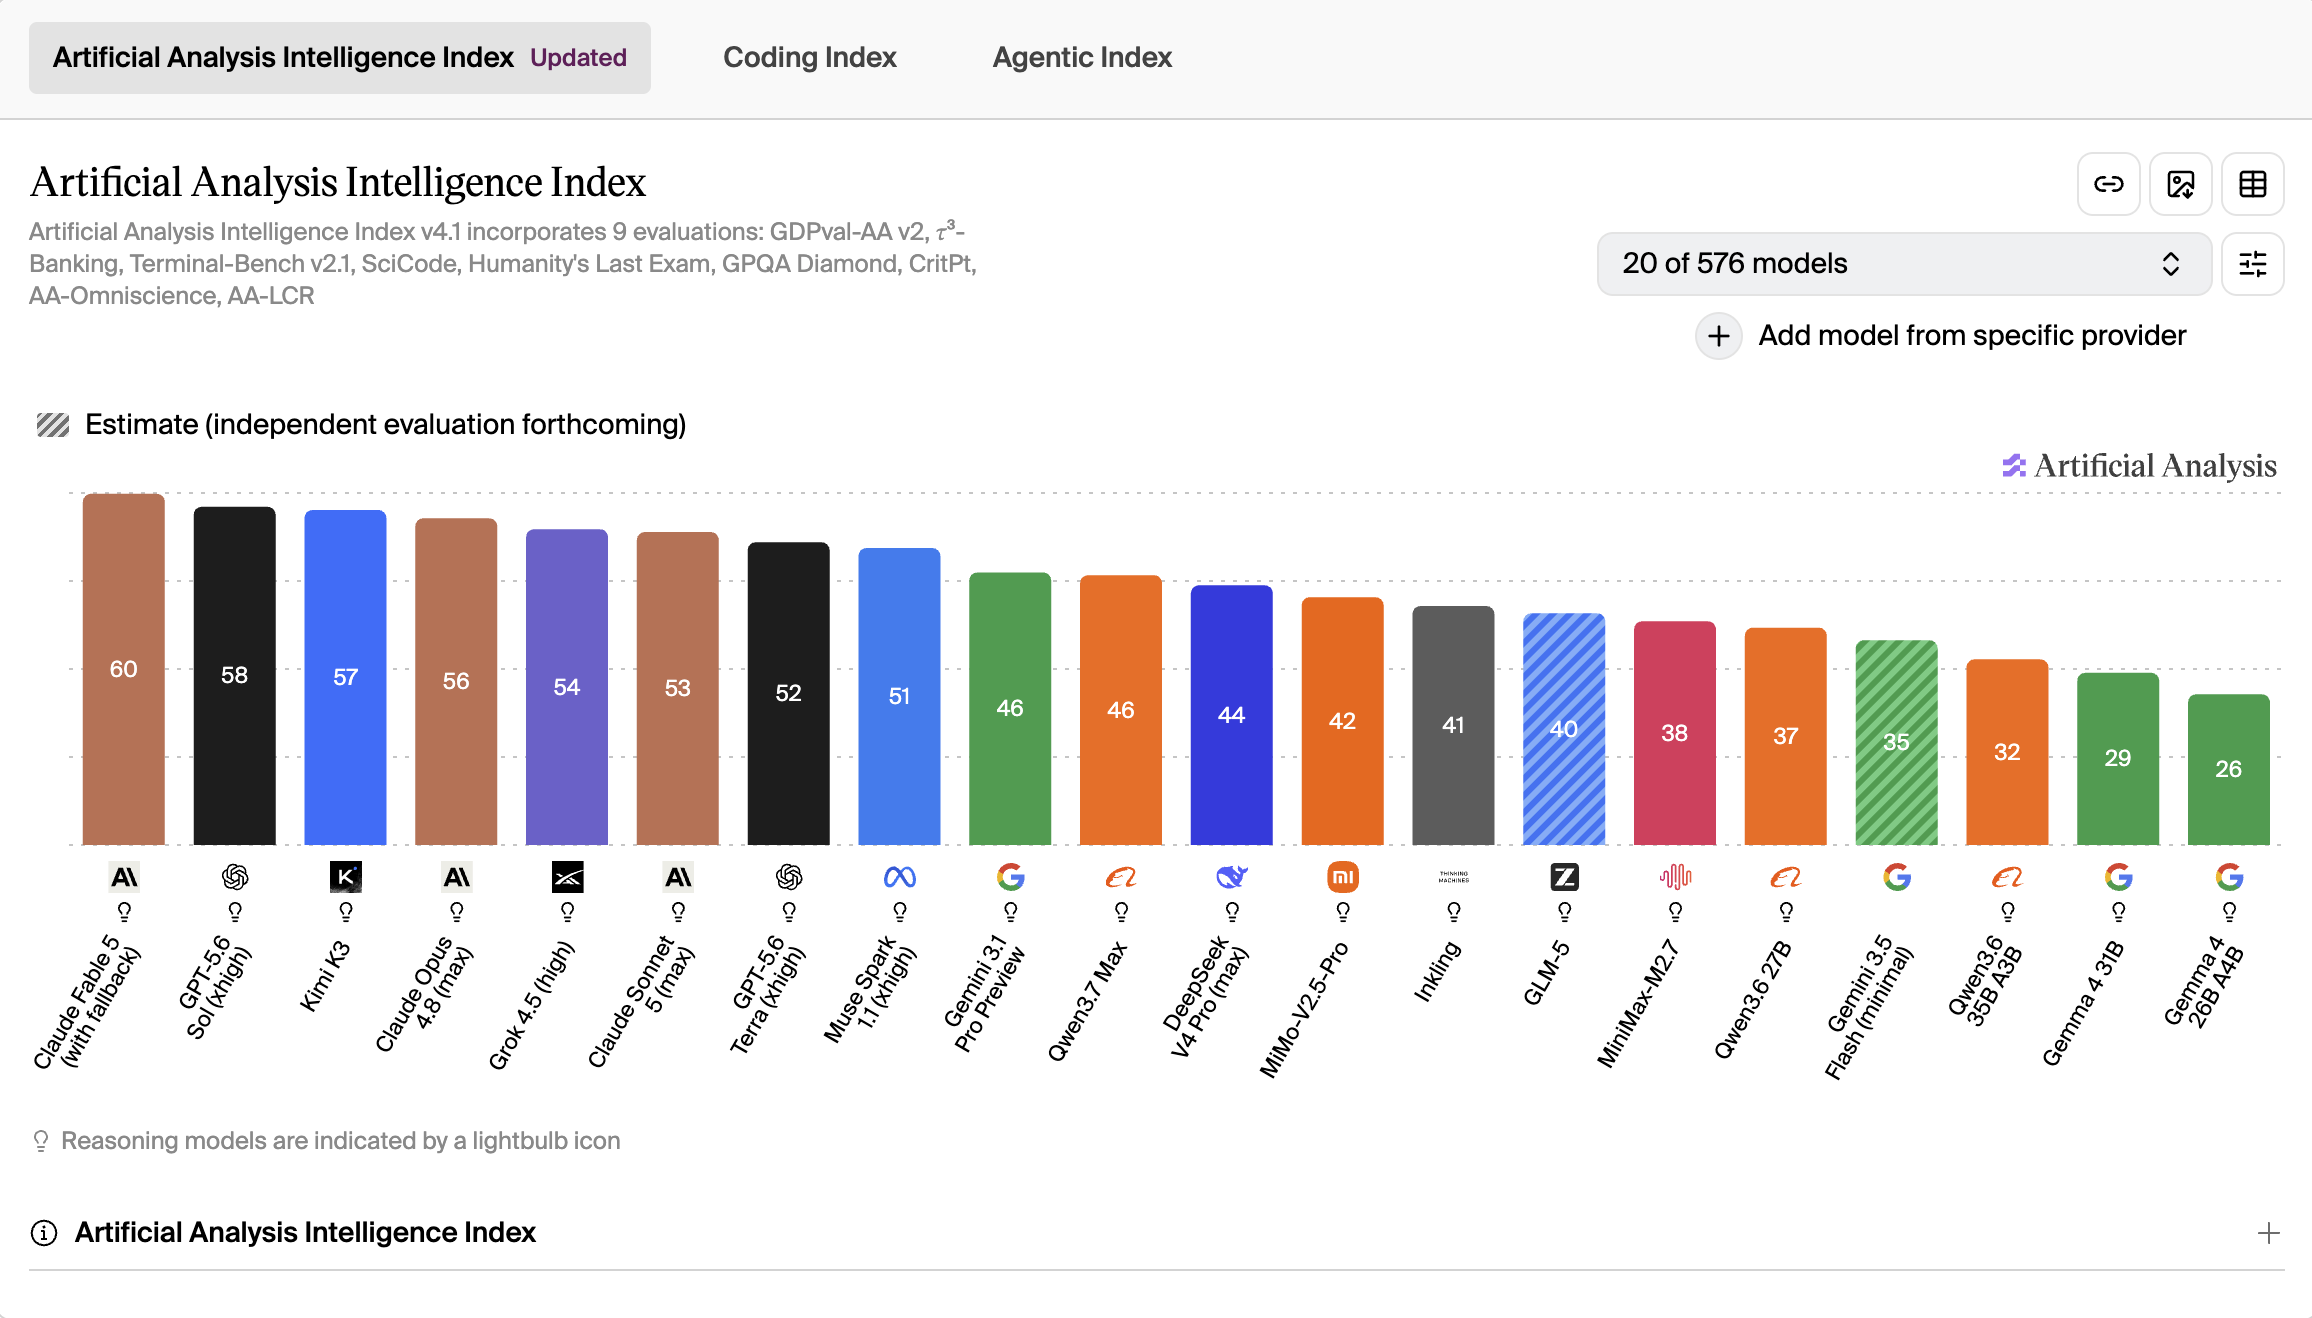Click the Google logo for Gemini 3.5 Flash

pos(1897,877)
